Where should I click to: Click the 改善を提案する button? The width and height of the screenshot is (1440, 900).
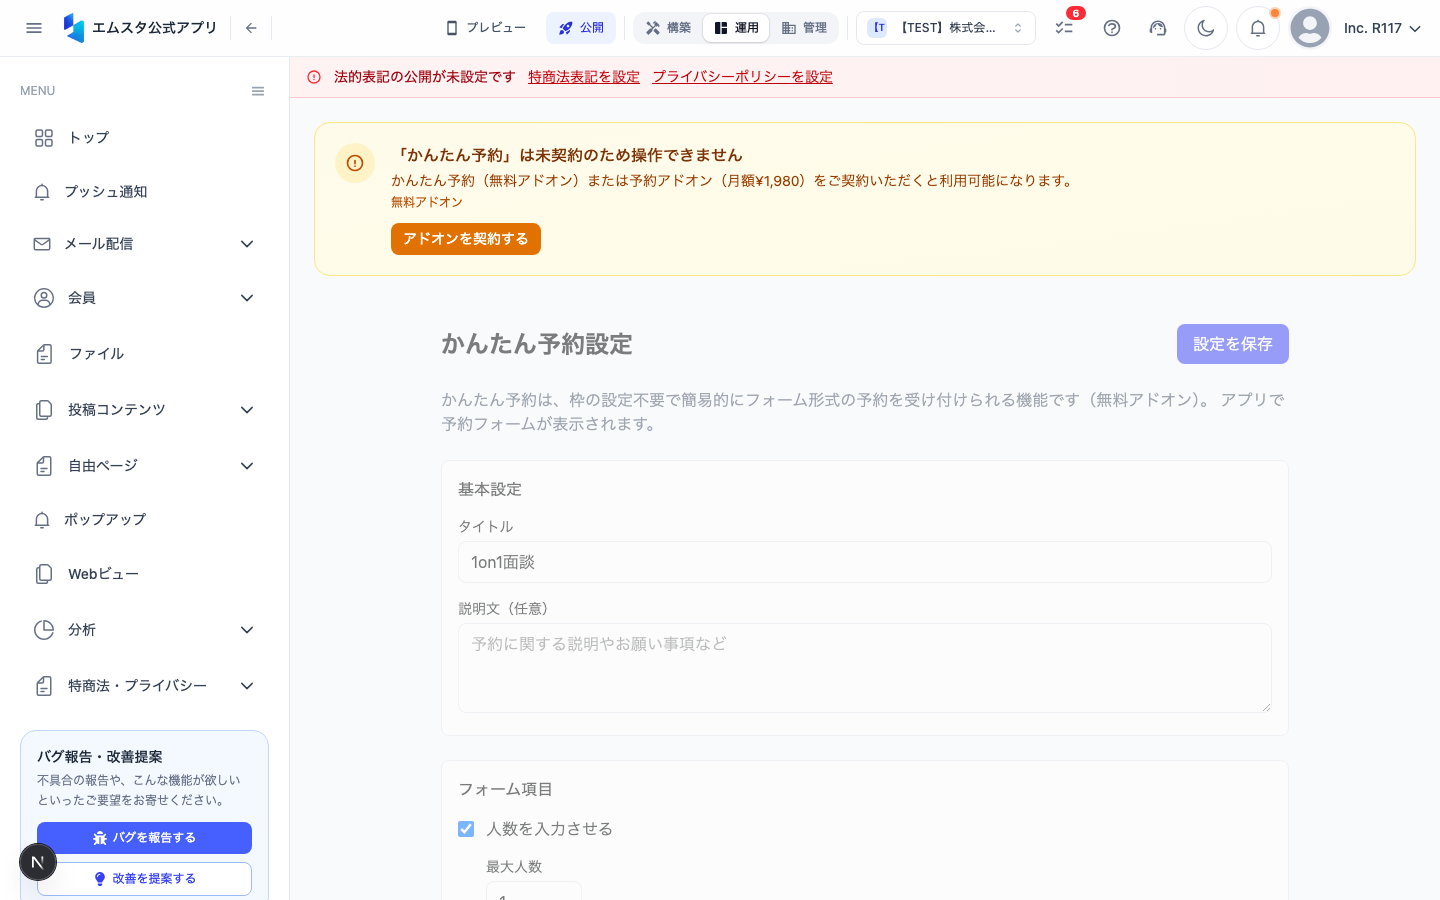coord(144,879)
